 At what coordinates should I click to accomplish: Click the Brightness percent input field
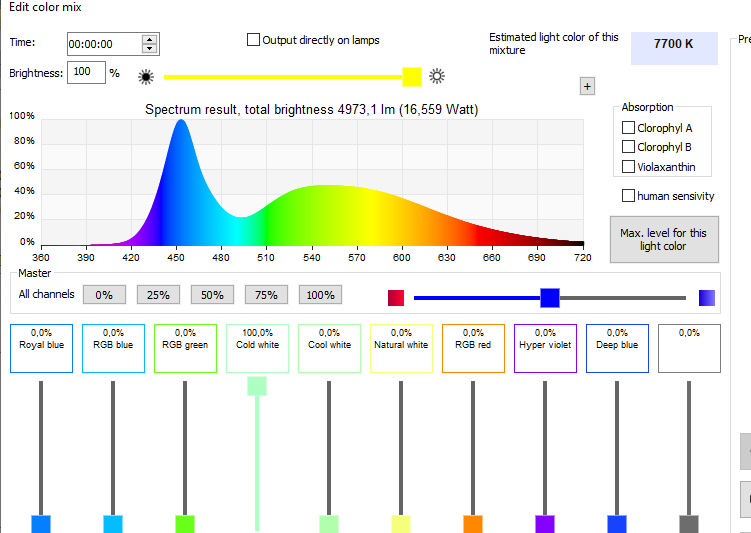click(86, 72)
